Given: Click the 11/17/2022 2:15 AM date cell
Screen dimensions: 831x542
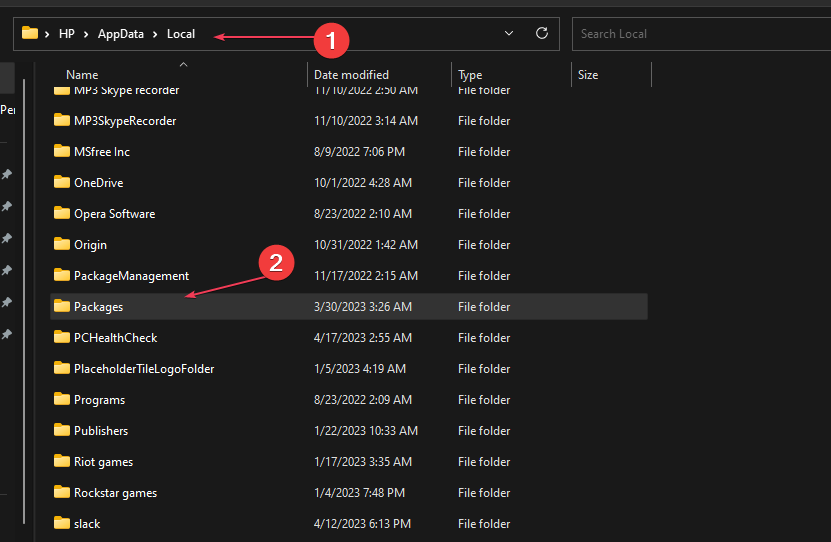Looking at the screenshot, I should (366, 276).
